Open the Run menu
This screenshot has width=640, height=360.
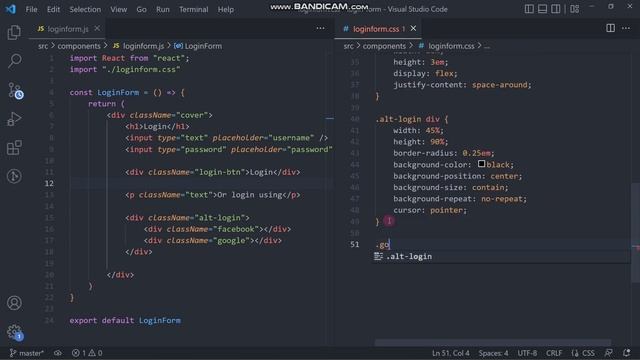[162, 9]
